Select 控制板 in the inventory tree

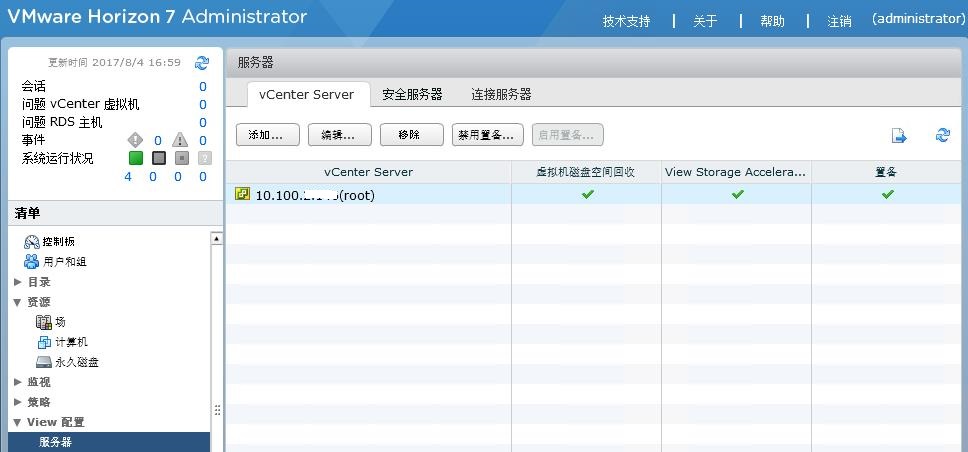(59, 241)
